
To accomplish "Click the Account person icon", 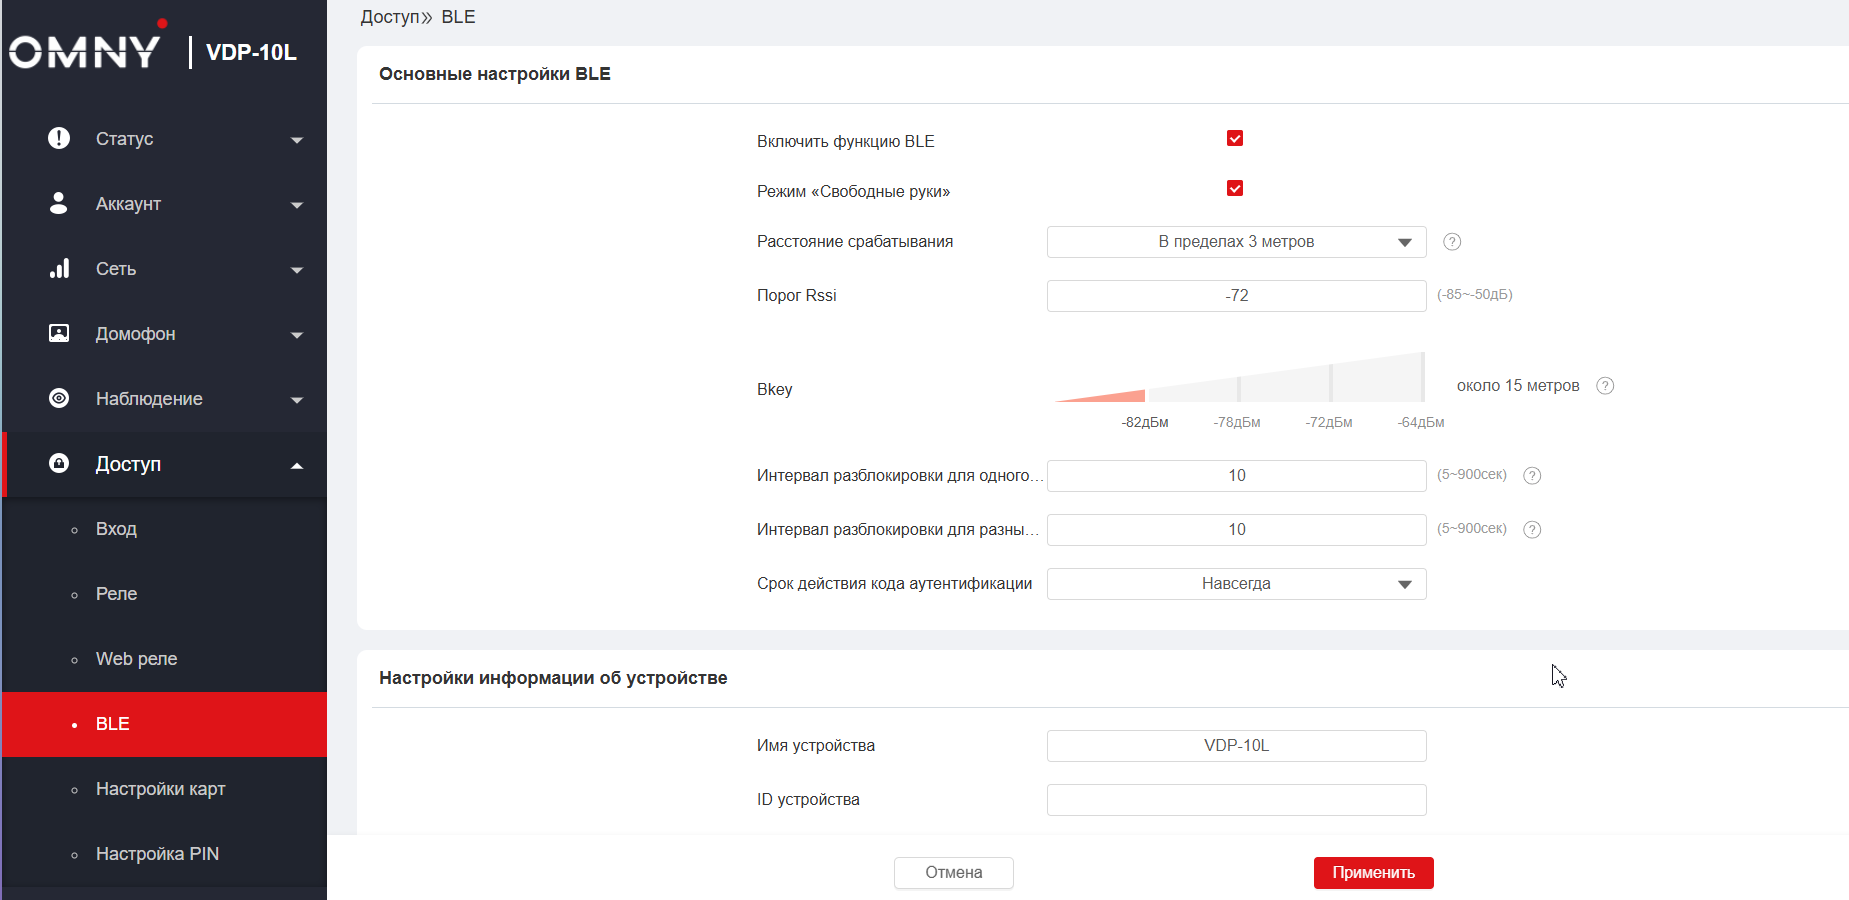I will click(59, 203).
